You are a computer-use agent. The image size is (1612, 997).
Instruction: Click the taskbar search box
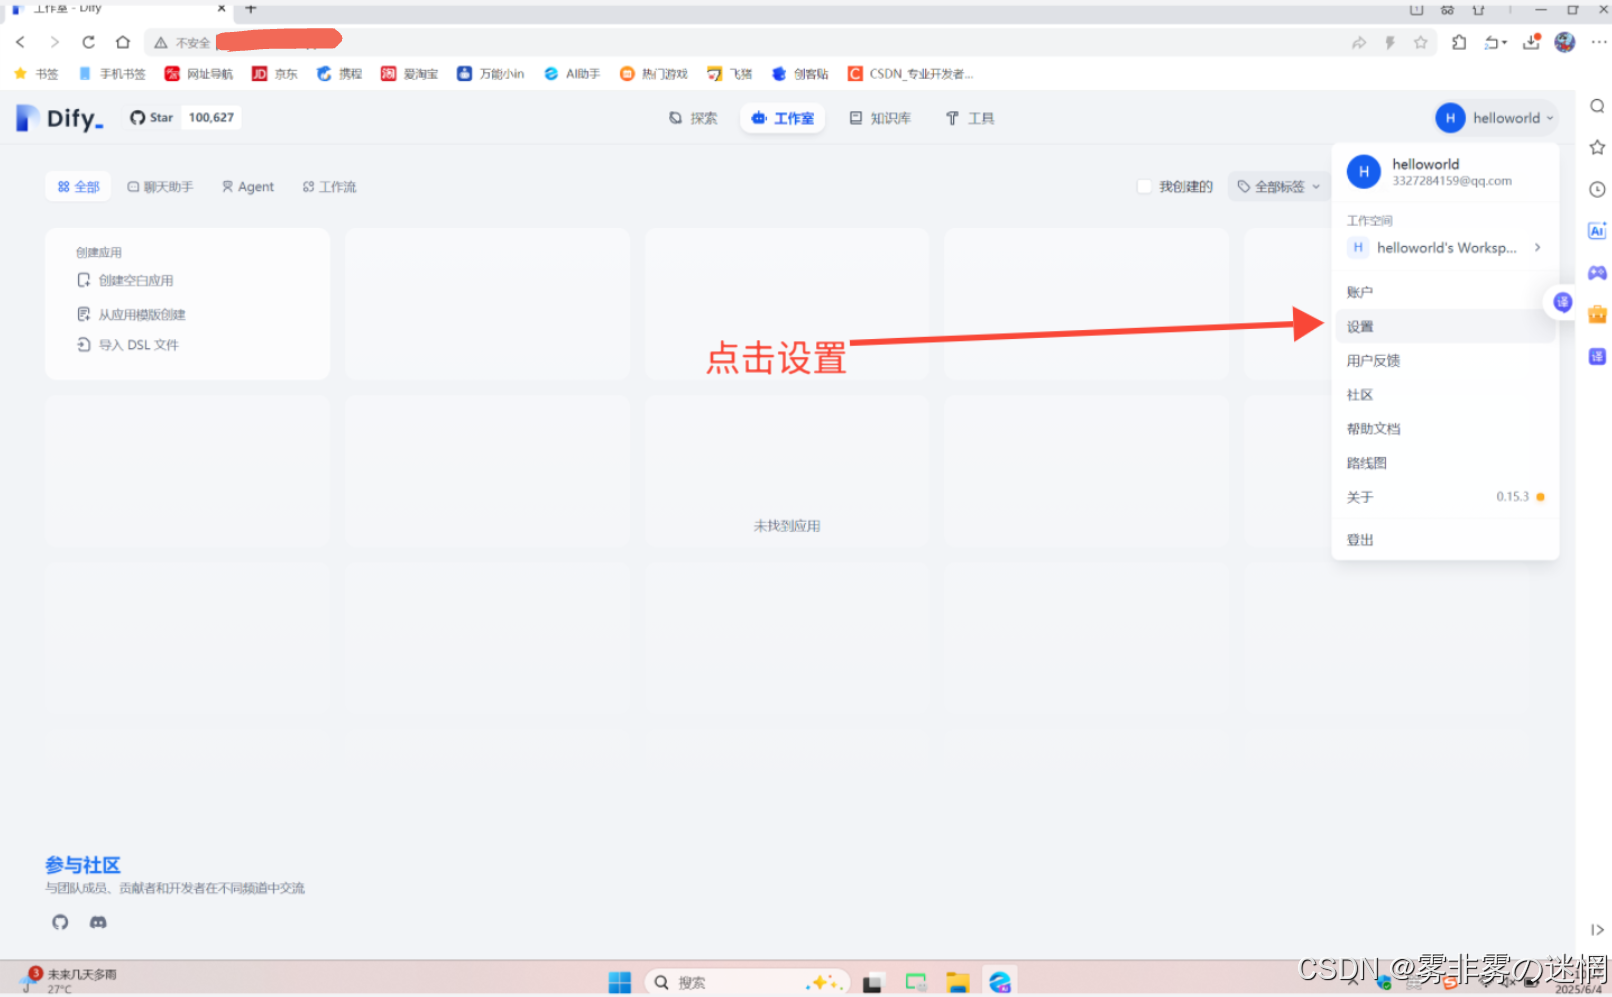(747, 982)
